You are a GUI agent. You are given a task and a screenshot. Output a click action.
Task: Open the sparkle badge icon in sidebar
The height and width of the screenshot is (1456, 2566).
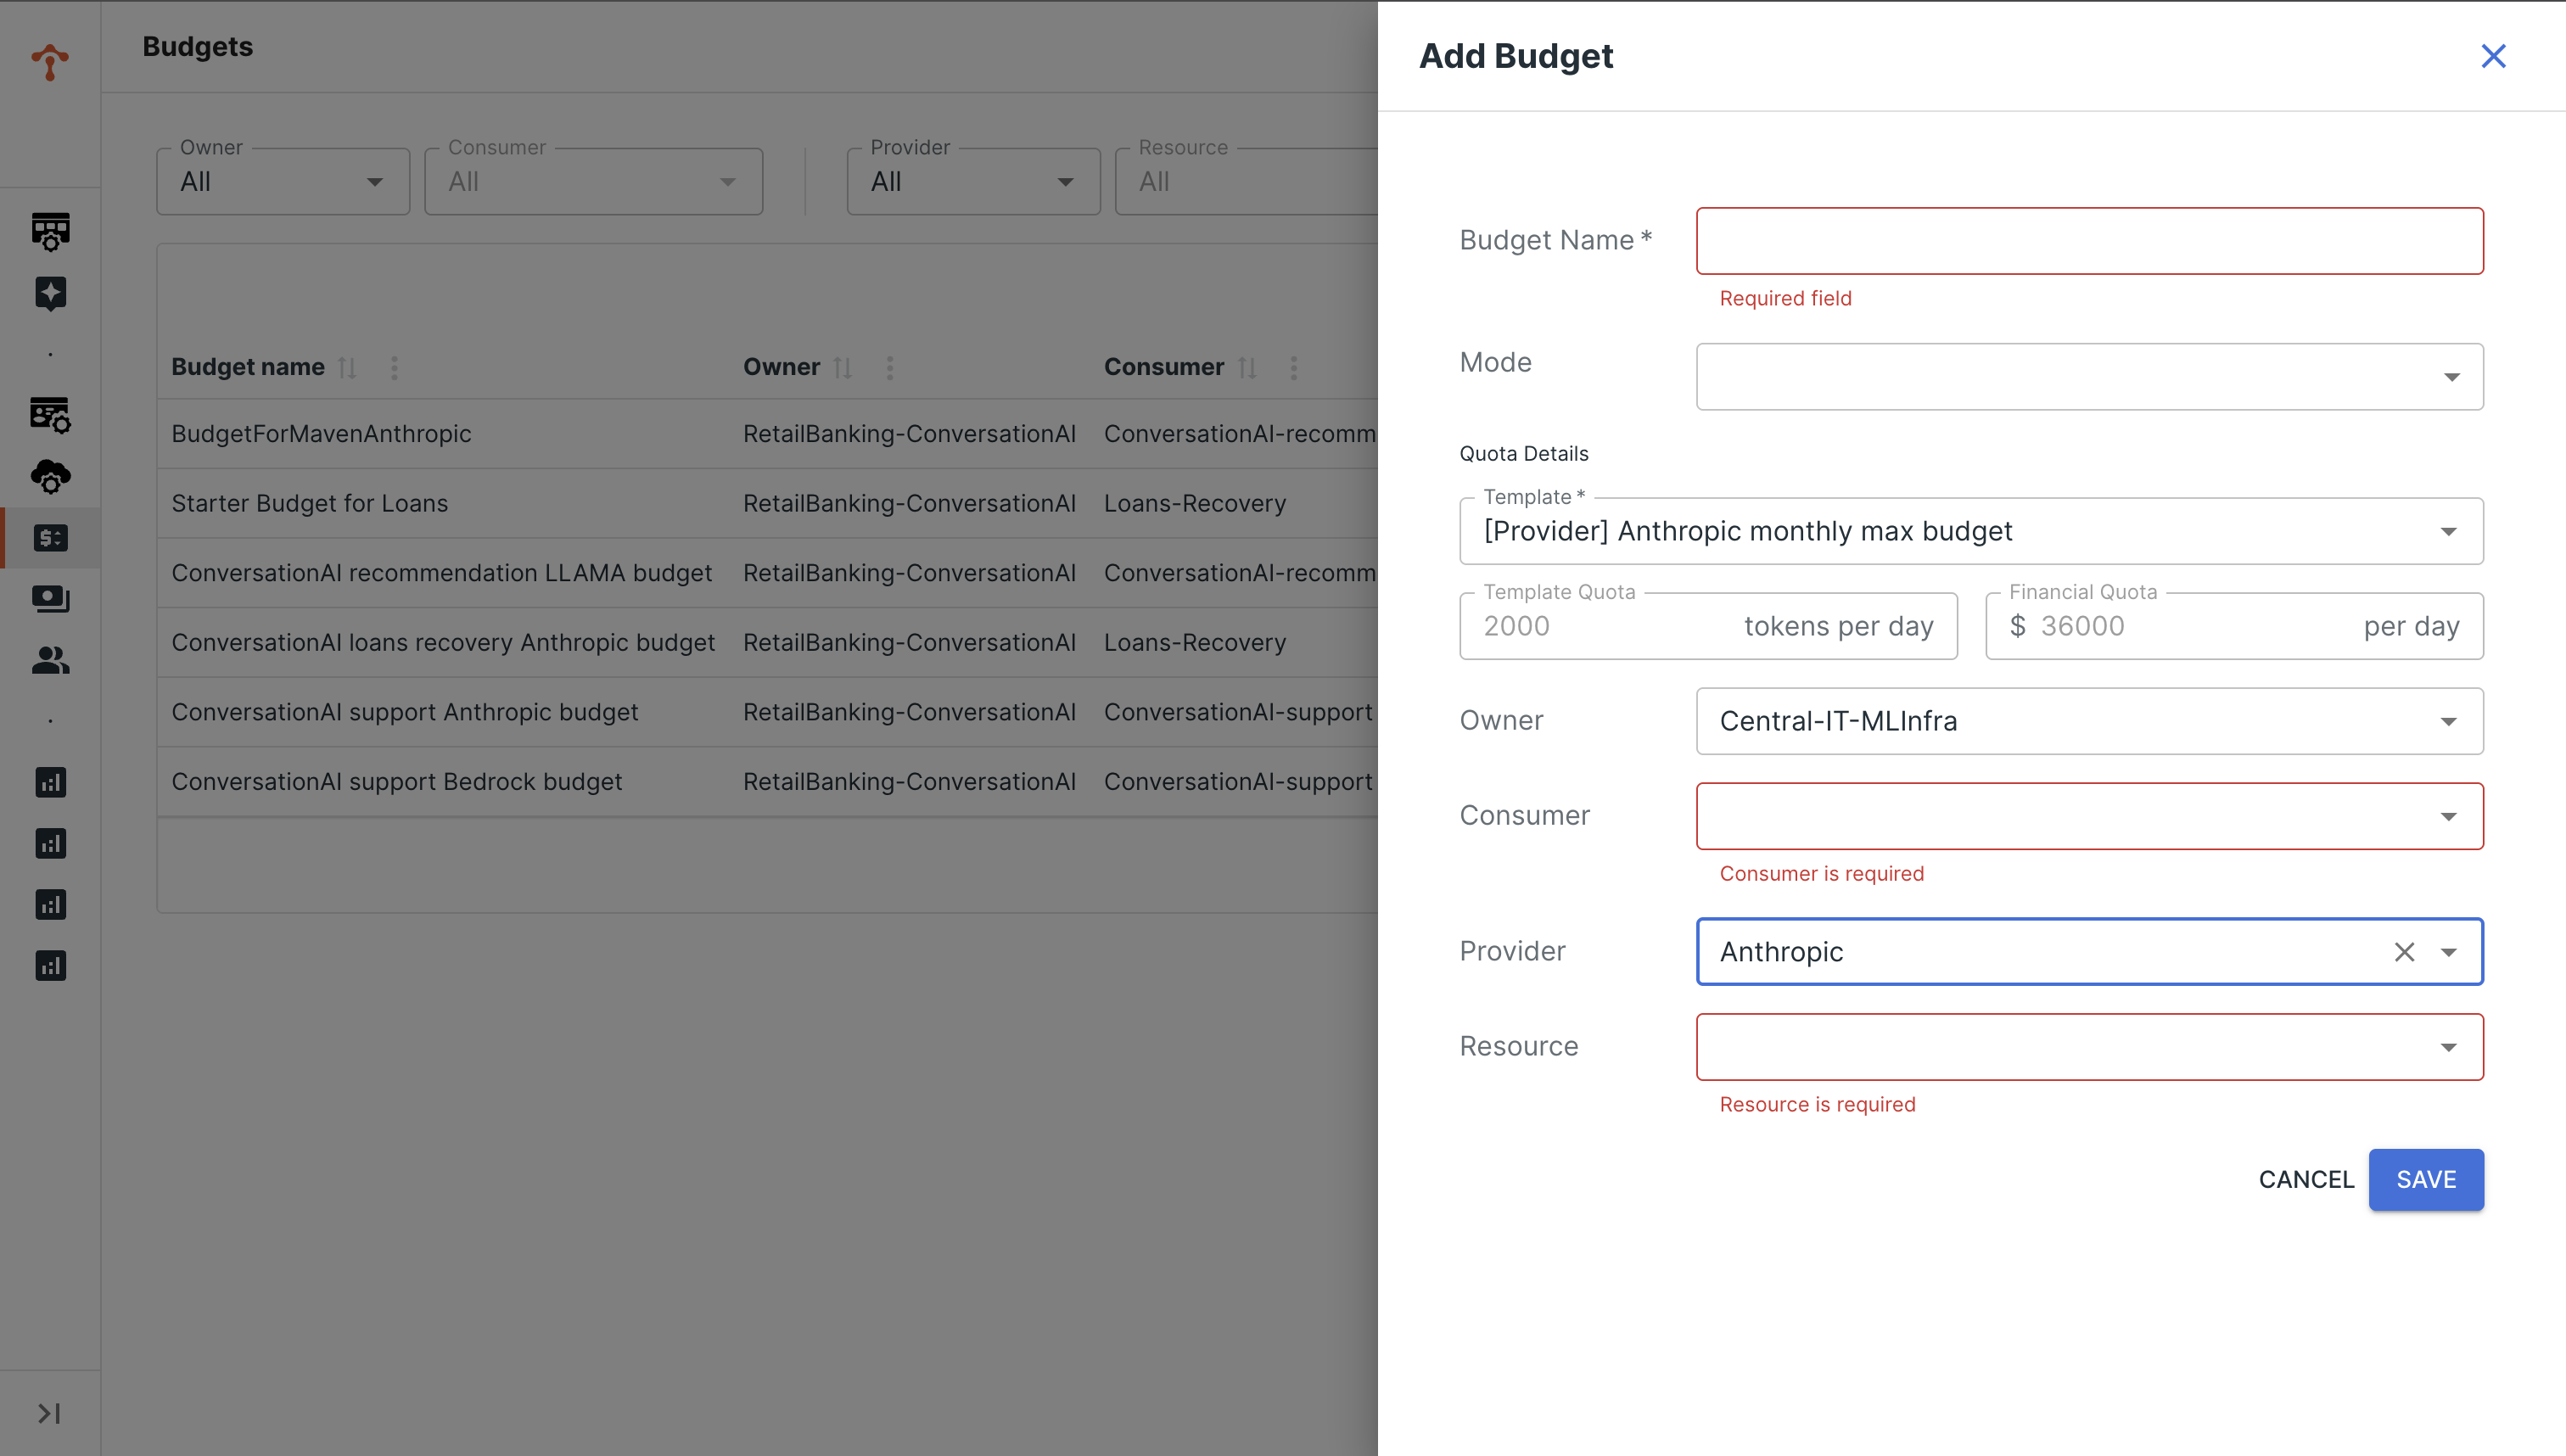coord(50,293)
